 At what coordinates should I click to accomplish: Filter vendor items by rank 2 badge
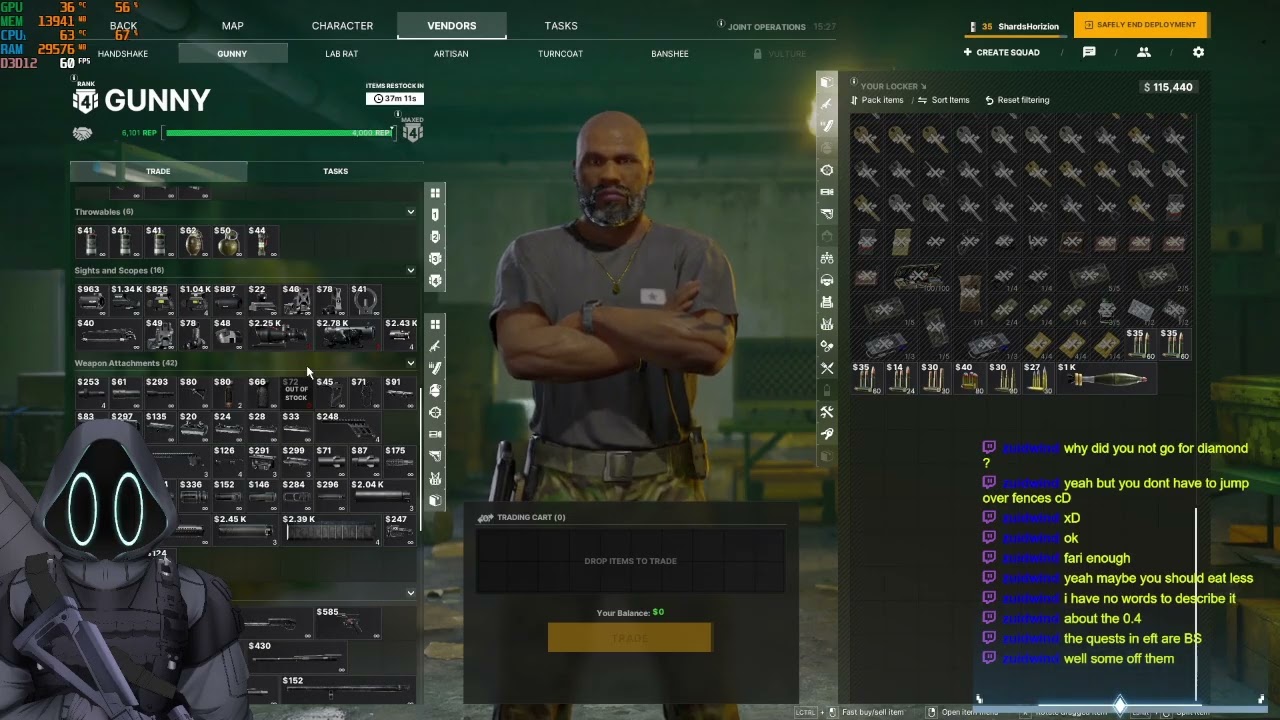[x=435, y=237]
